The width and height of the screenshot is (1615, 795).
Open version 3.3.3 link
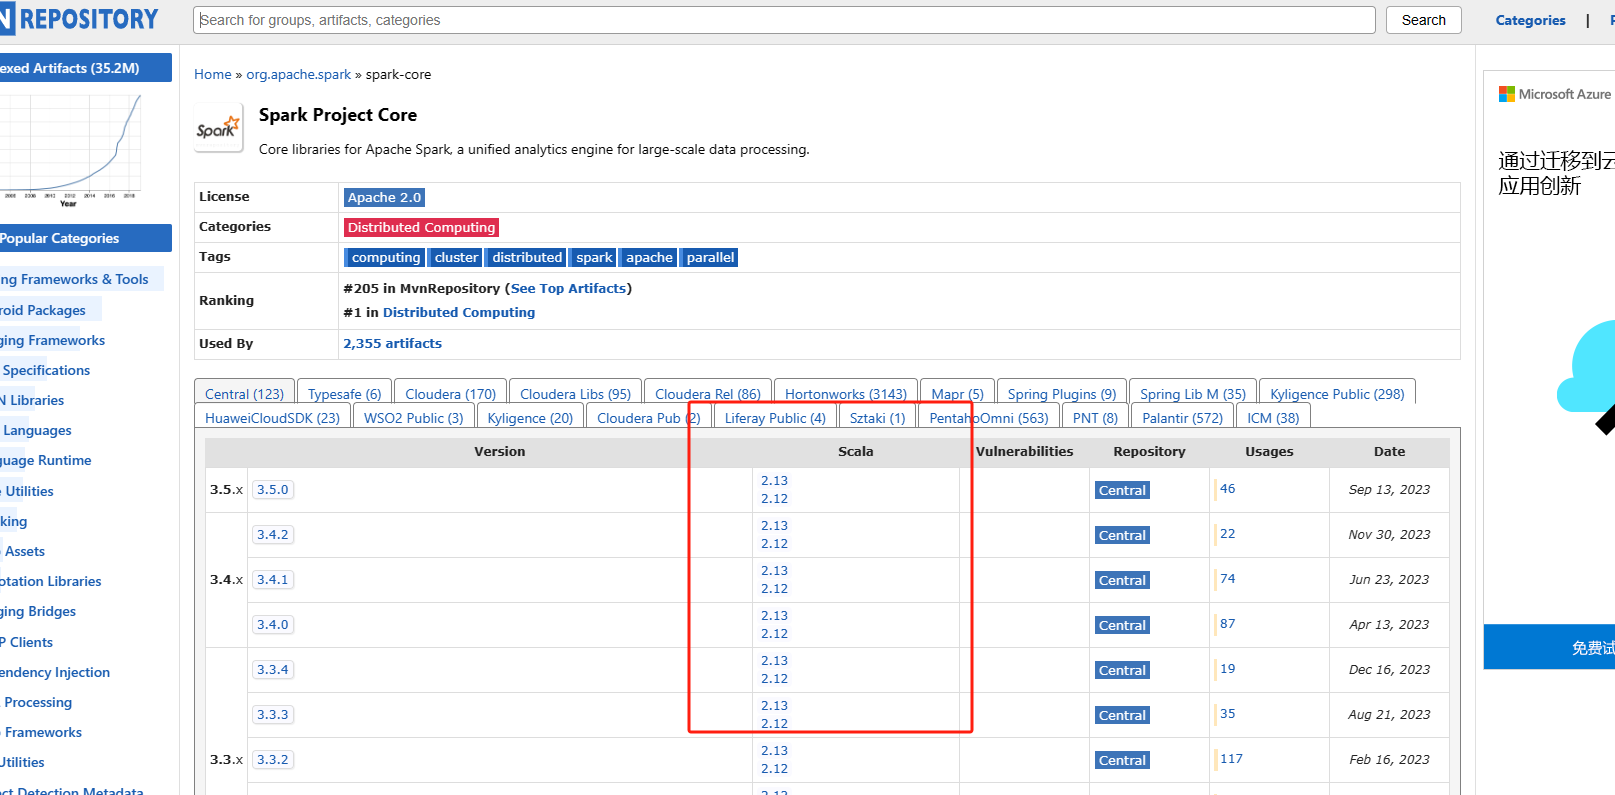(x=272, y=715)
